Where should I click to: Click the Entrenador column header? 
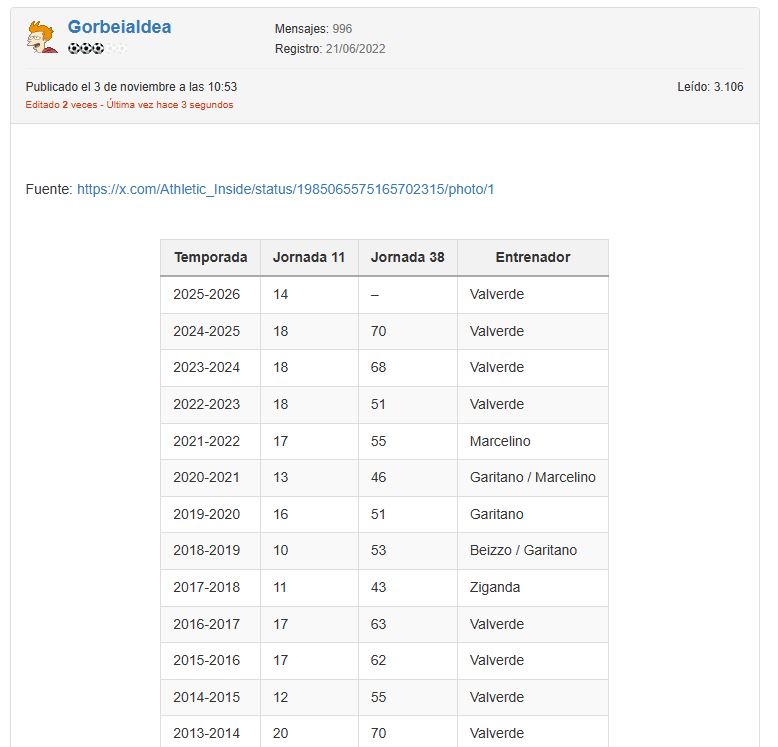tap(532, 257)
